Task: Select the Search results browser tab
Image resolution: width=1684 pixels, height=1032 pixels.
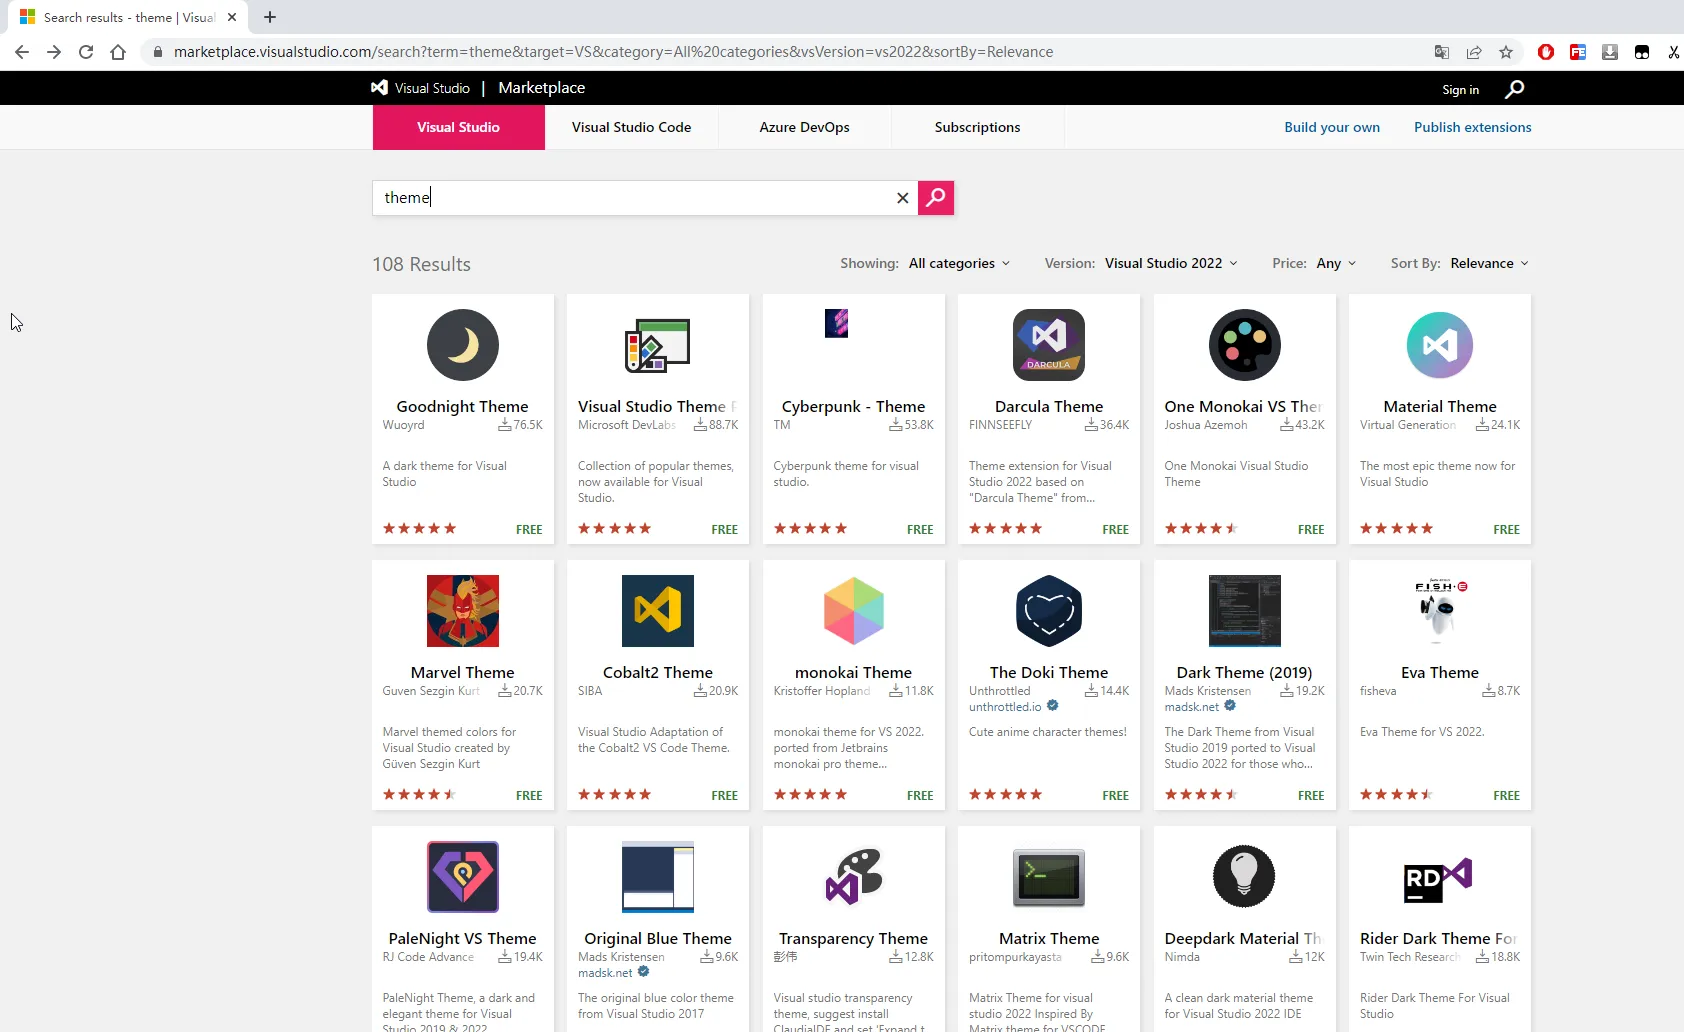Action: pos(128,18)
